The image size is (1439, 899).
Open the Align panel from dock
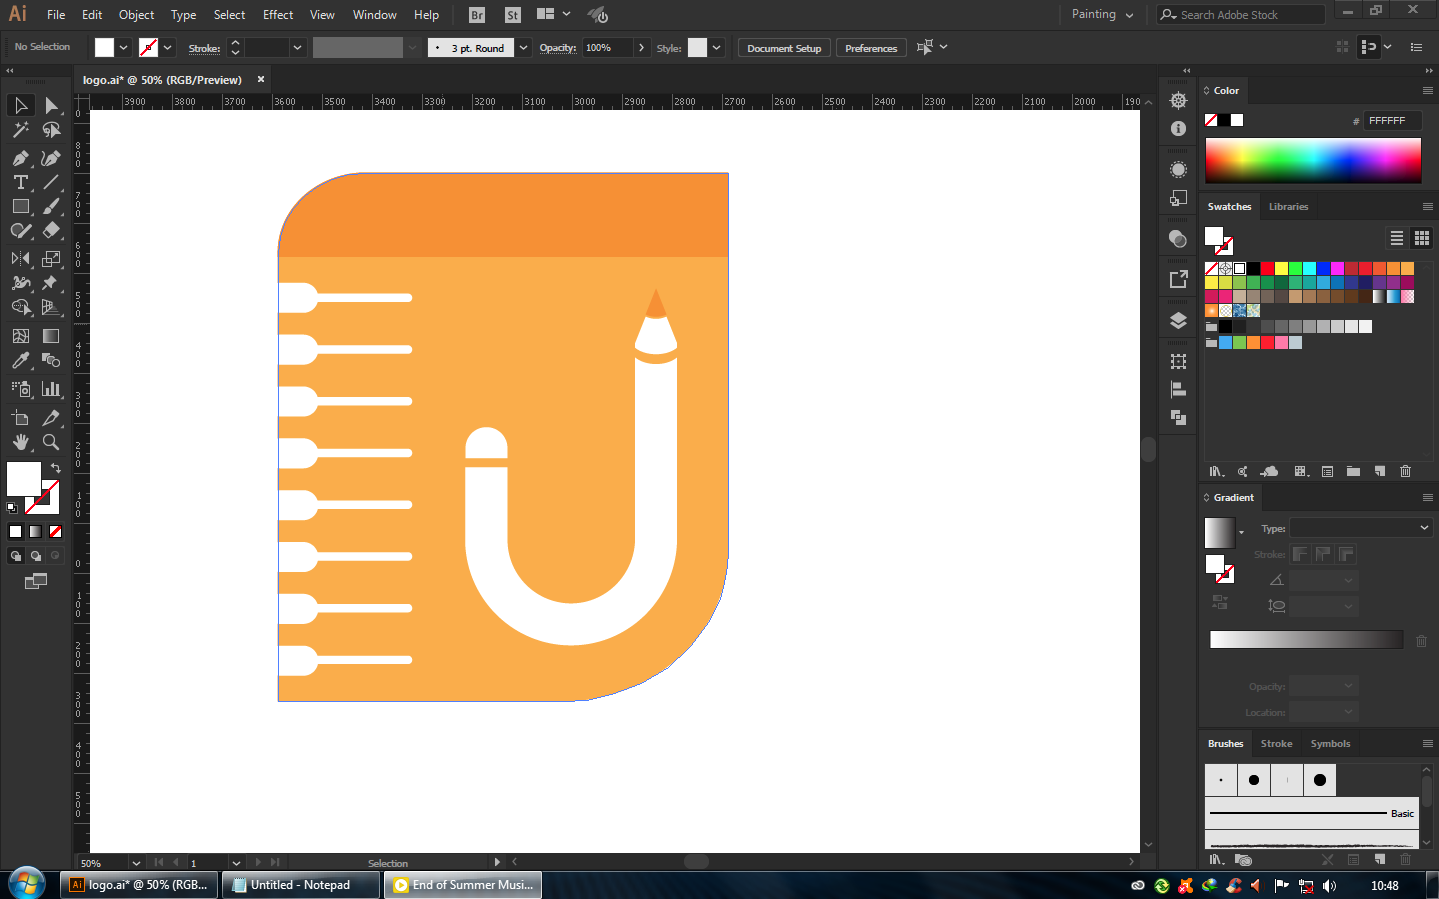(x=1178, y=390)
